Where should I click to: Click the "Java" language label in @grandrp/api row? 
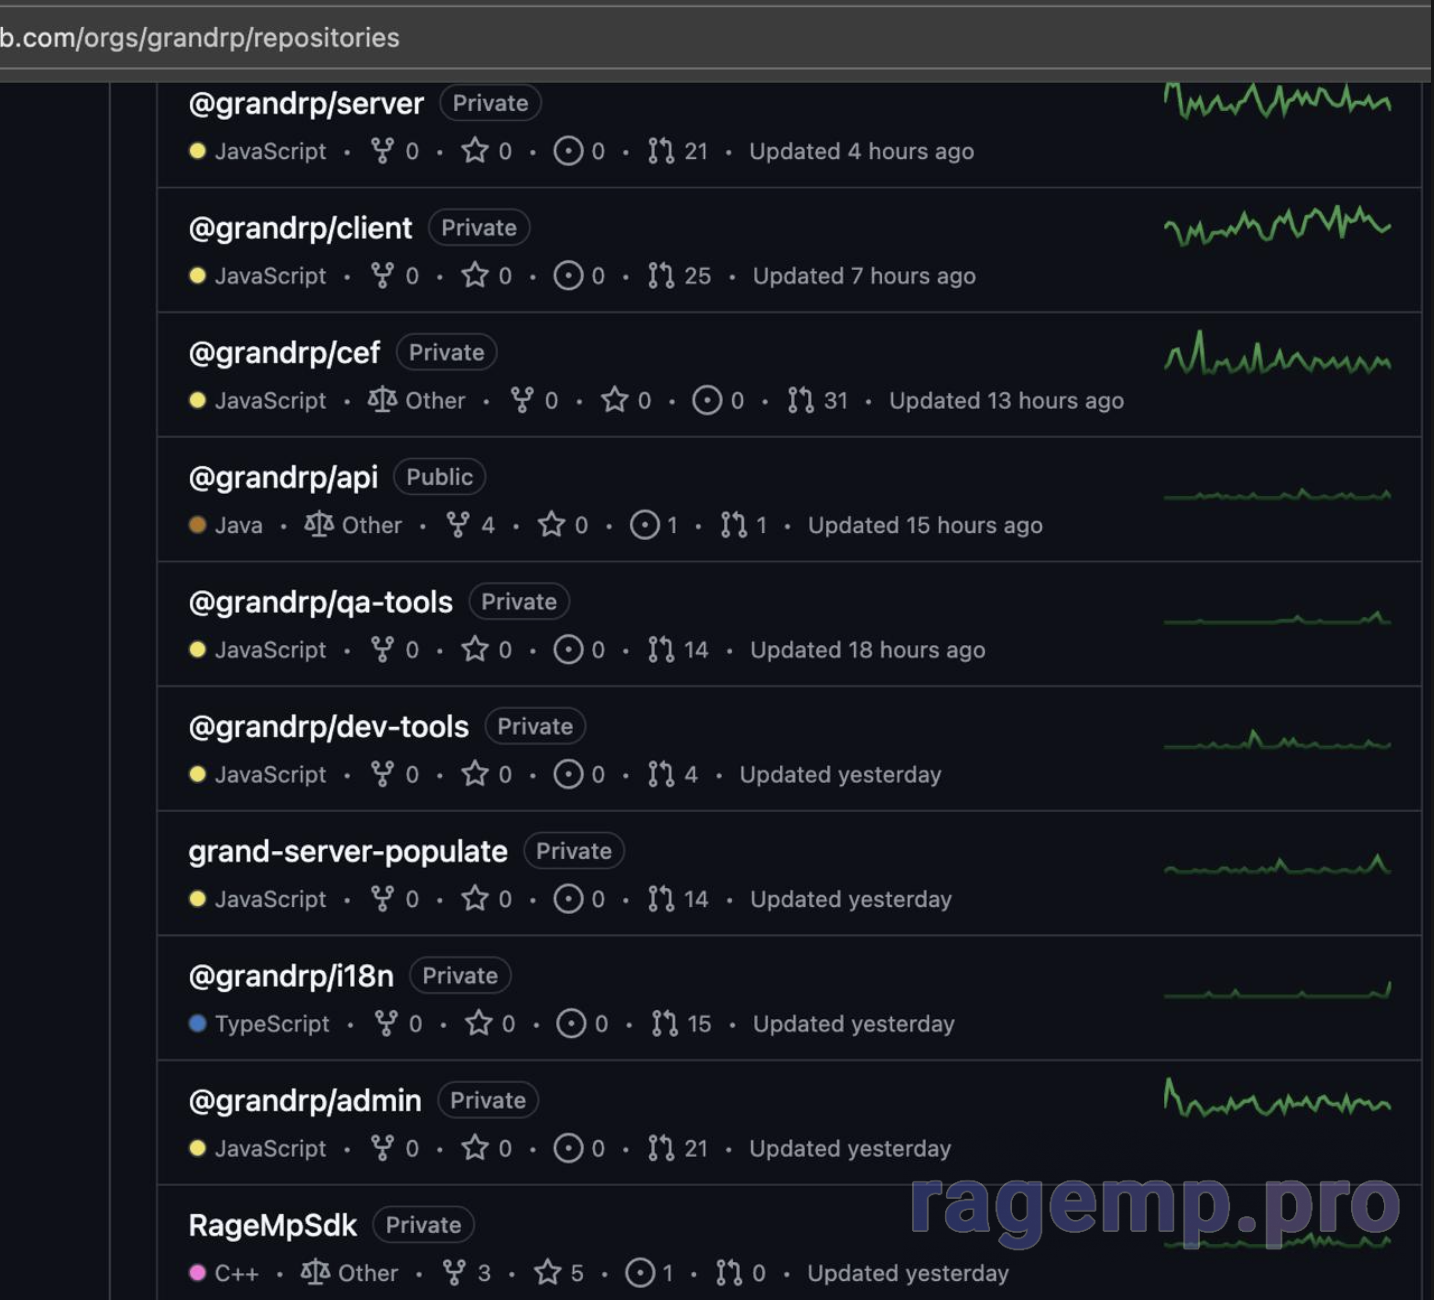[239, 525]
